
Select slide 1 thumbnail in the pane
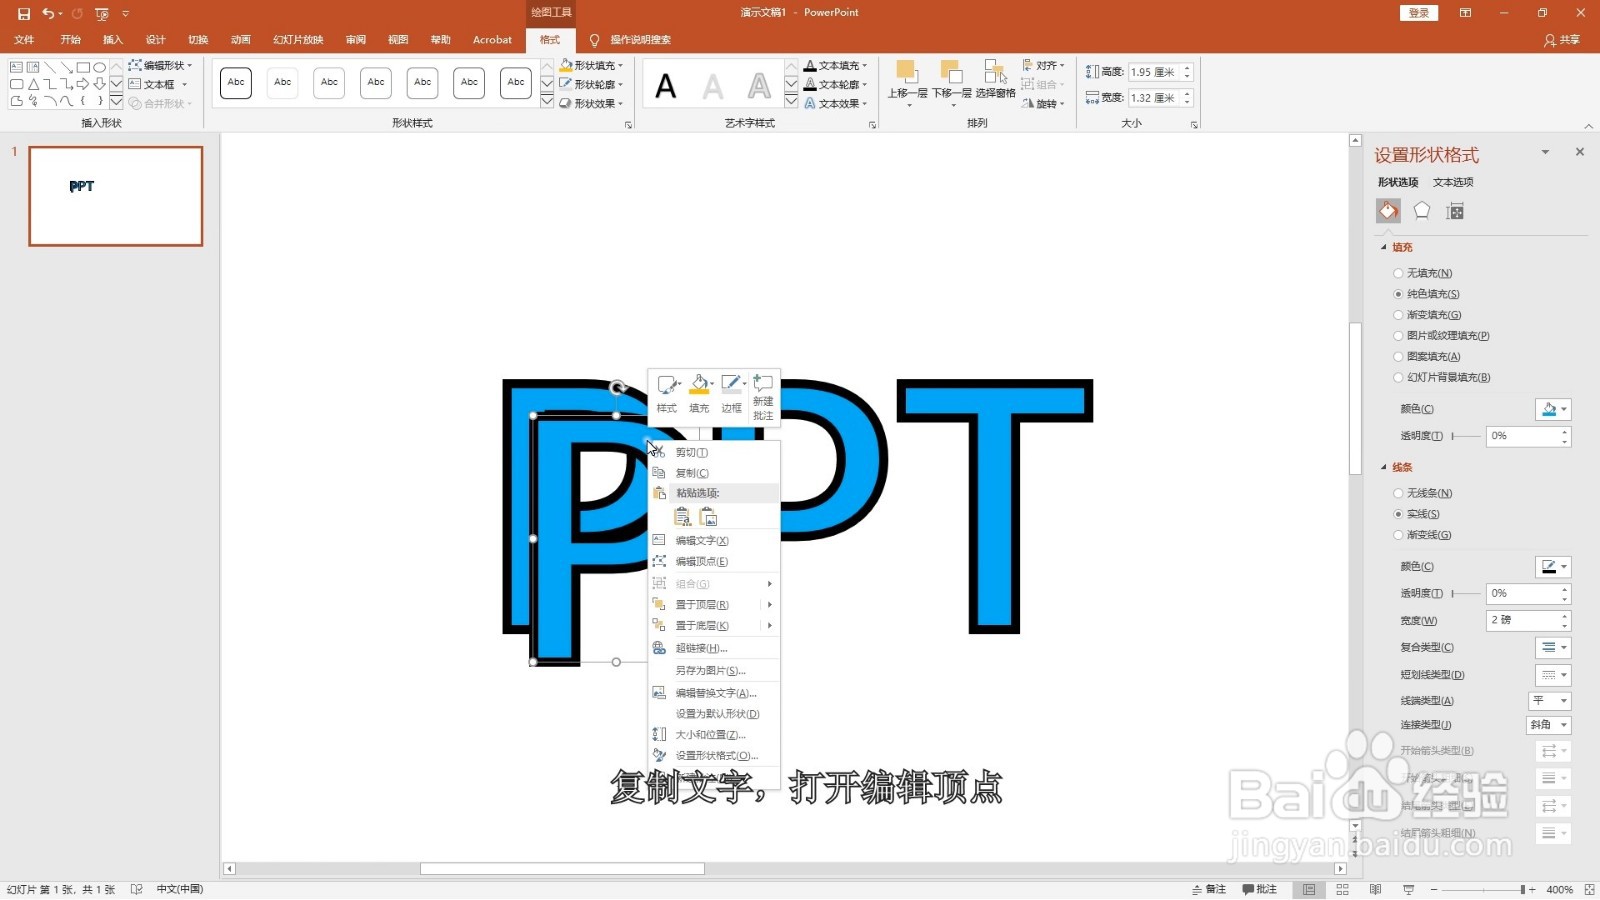pos(115,196)
